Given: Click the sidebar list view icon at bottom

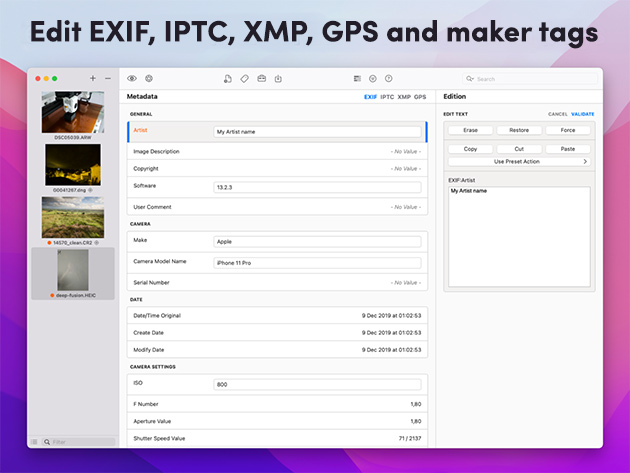Looking at the screenshot, I should point(34,442).
